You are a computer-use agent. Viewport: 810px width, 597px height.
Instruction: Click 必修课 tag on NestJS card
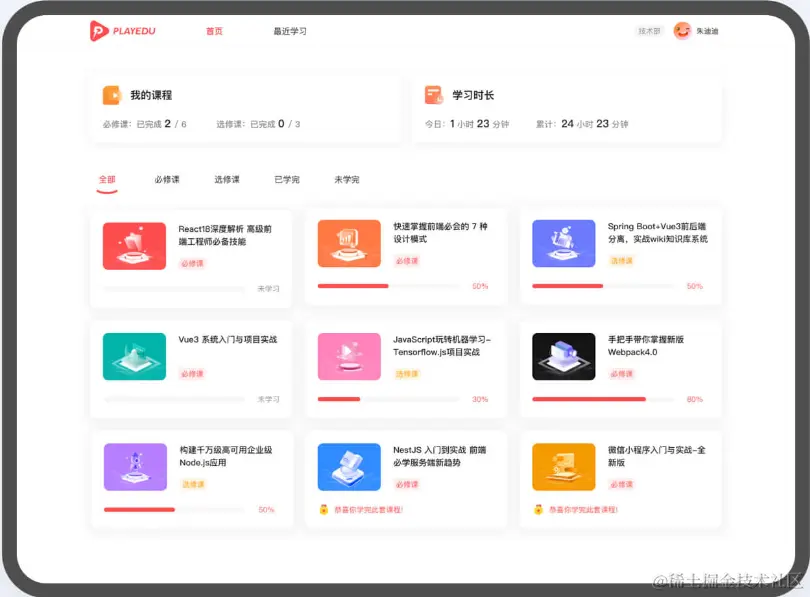[x=407, y=484]
